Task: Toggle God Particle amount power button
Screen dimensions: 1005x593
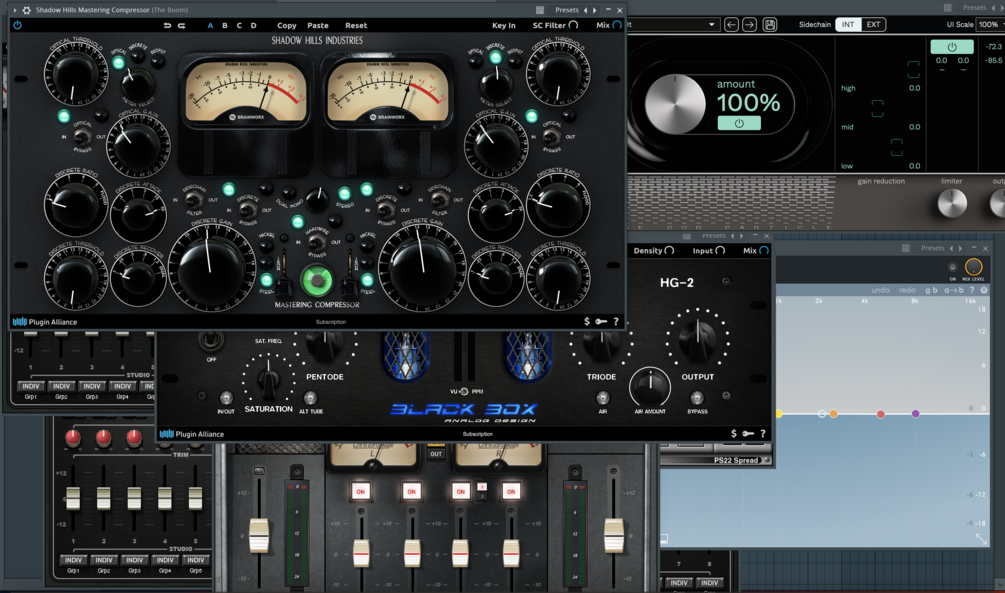Action: [x=739, y=123]
